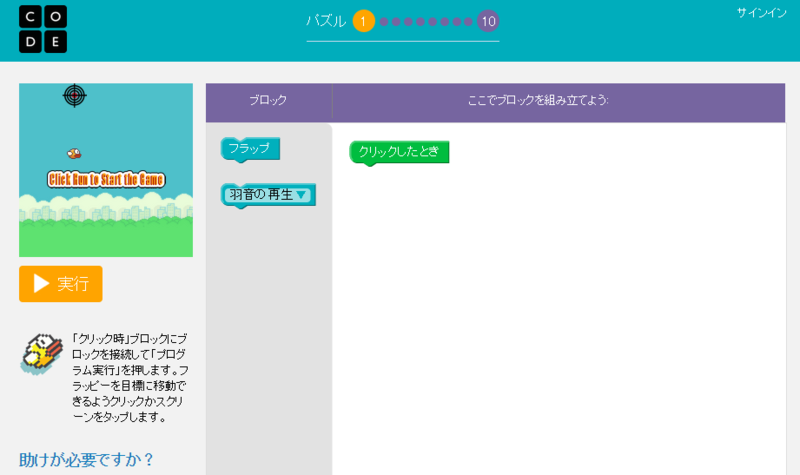Click the crosshair target in game

click(x=74, y=95)
